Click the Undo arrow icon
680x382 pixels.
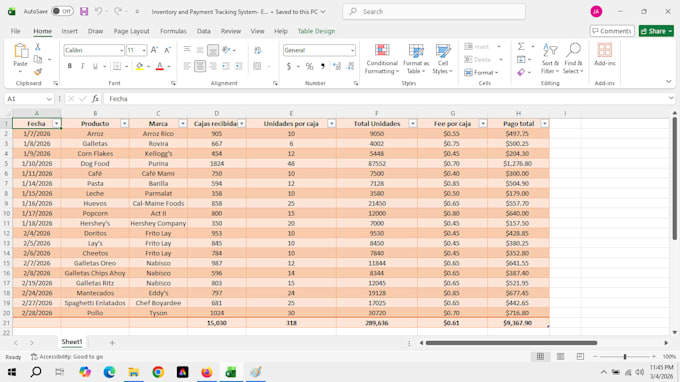point(98,12)
